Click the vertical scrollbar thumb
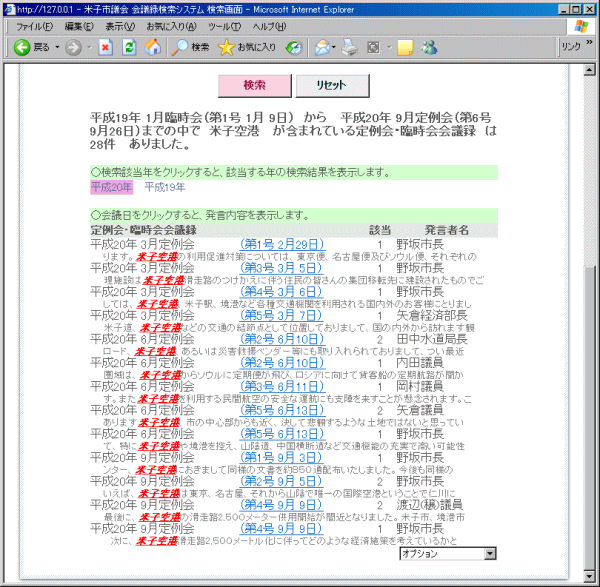 click(x=589, y=417)
